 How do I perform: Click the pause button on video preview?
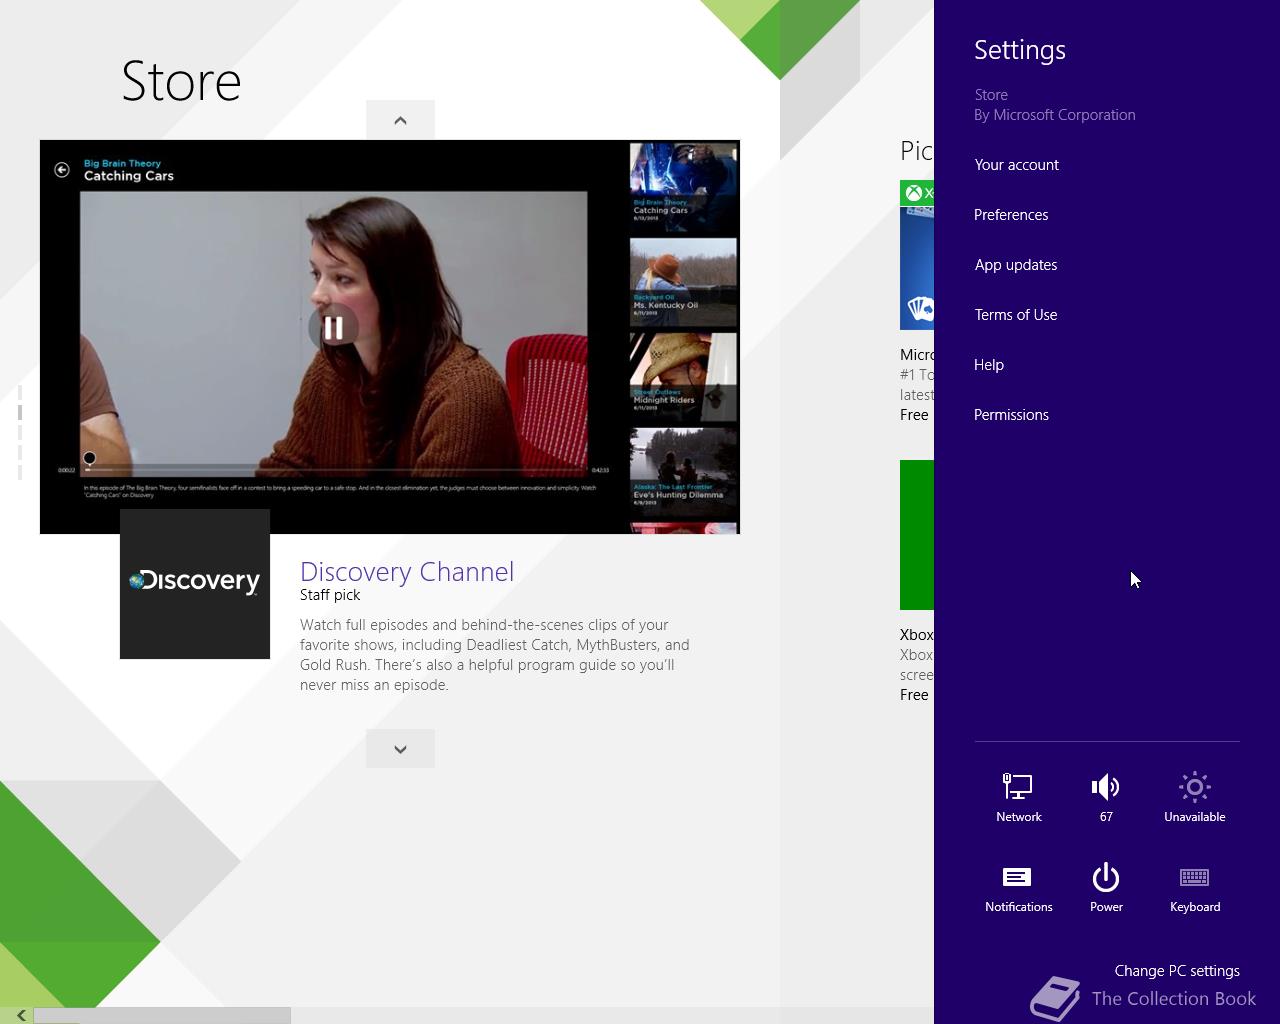click(334, 328)
